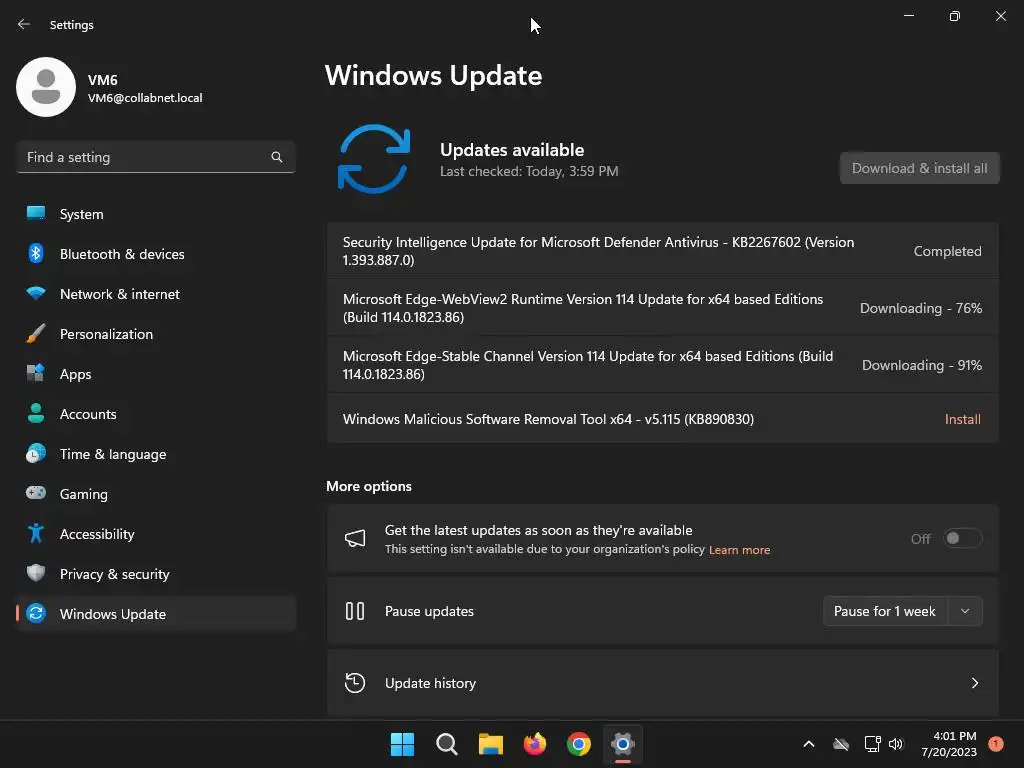Viewport: 1024px width, 768px height.
Task: Launch Firefox from the taskbar
Action: point(535,744)
